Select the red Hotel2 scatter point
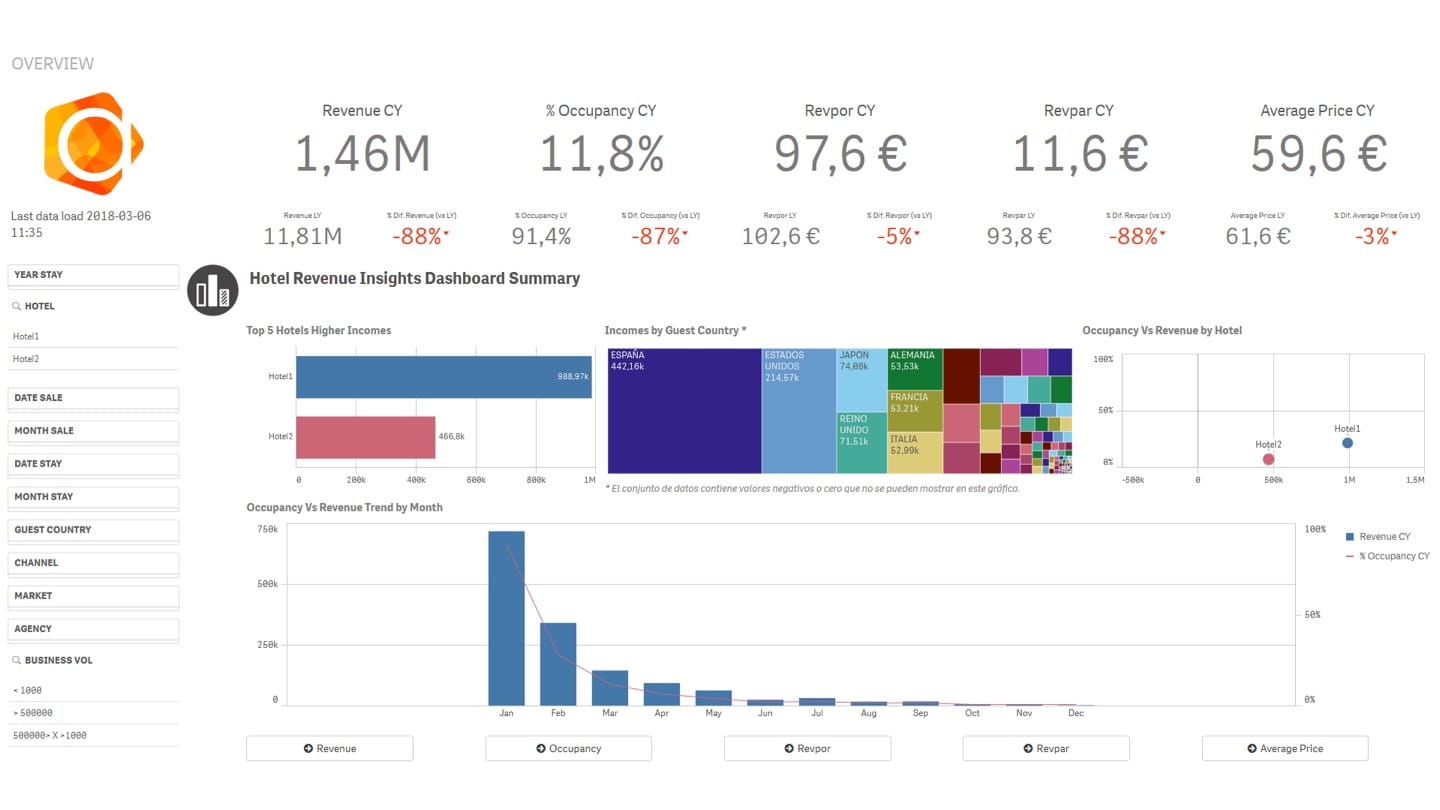The image size is (1440, 810). (x=1268, y=459)
